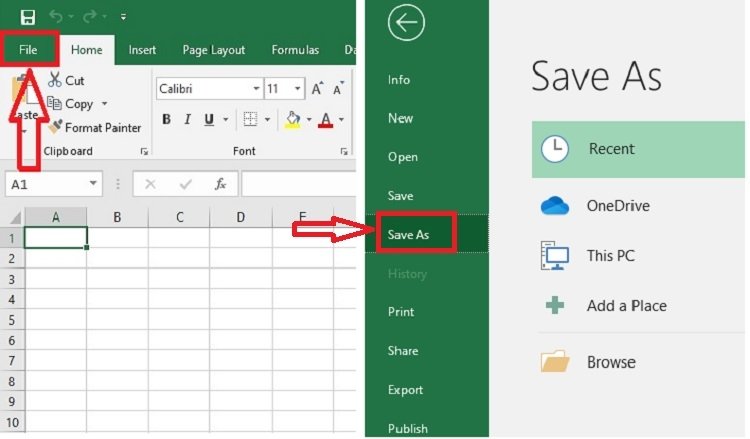Click the Increase Font Size icon

317,89
